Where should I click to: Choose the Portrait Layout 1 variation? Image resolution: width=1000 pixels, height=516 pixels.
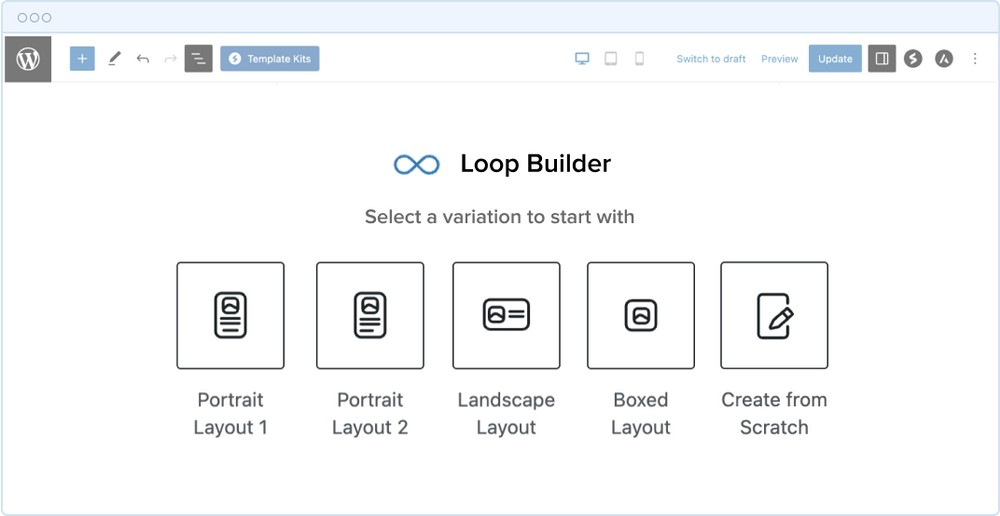230,315
